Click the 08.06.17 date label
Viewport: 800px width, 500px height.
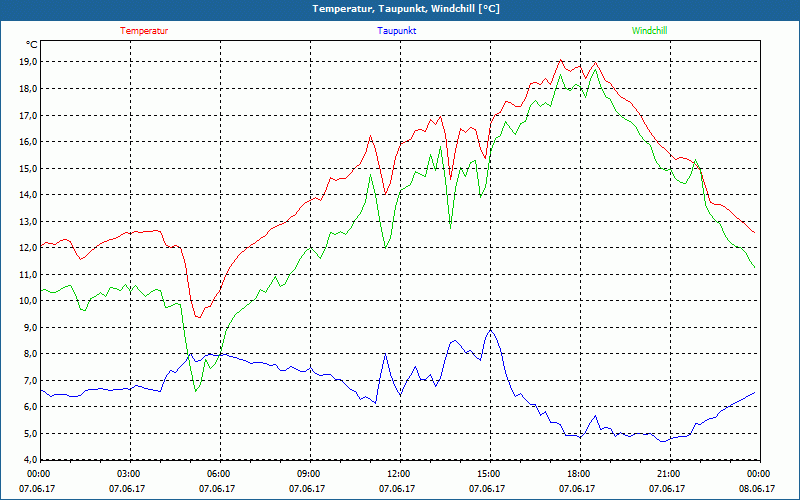(x=757, y=489)
